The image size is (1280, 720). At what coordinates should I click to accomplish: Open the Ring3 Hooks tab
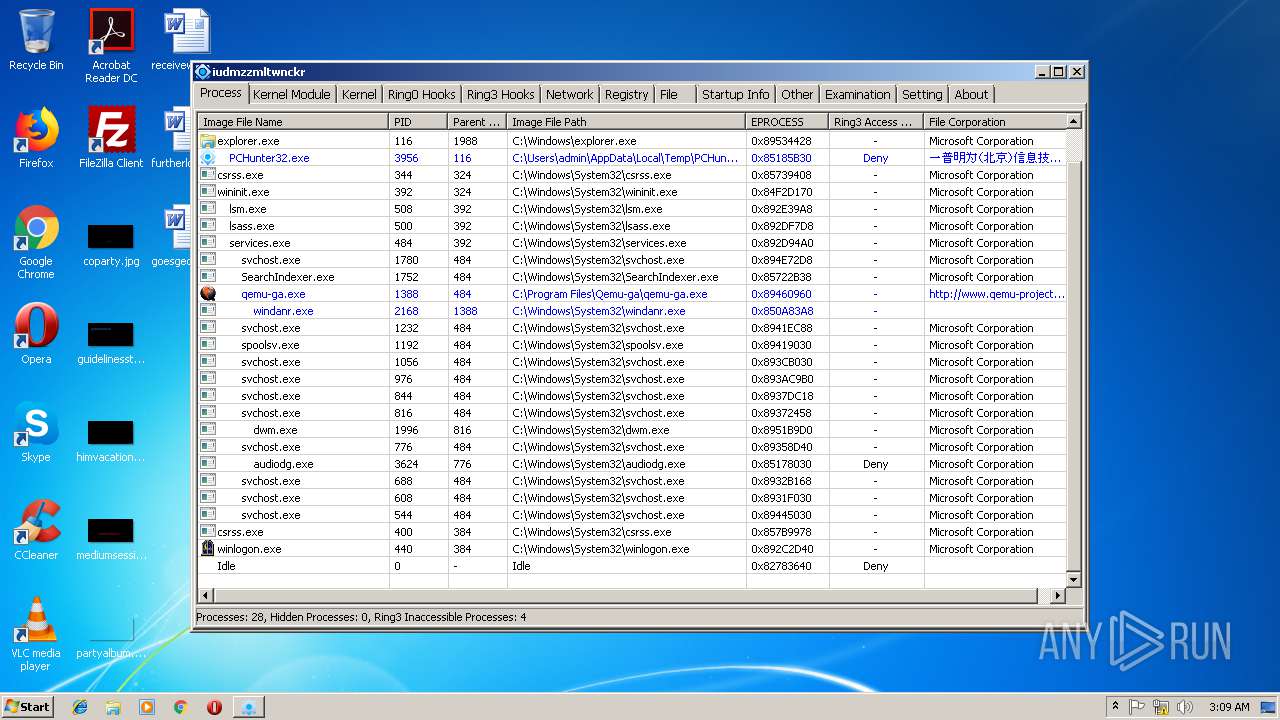pos(500,94)
